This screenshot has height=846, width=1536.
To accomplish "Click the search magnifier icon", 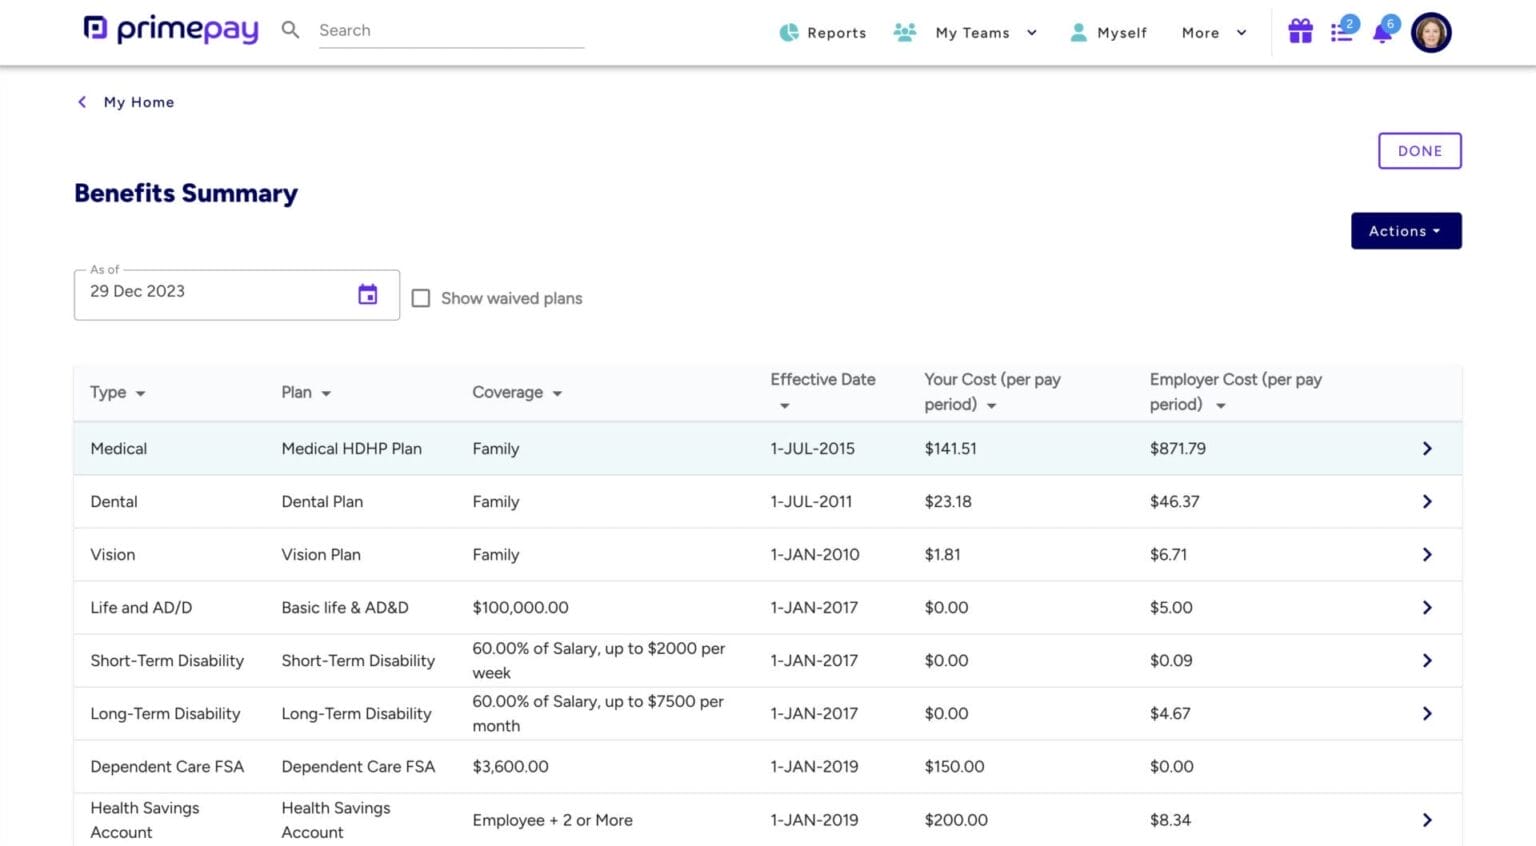I will tap(290, 30).
